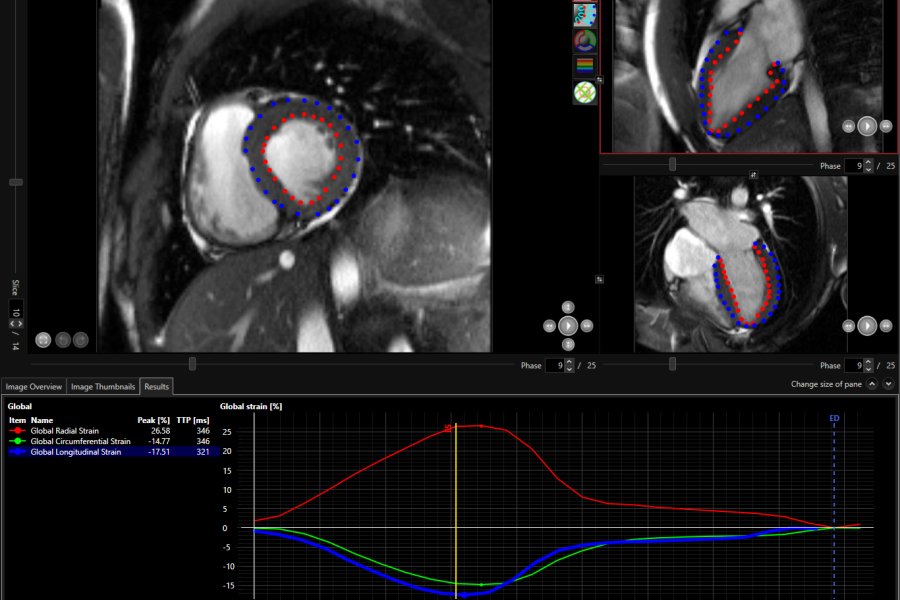Go to next slice above play button

click(567, 307)
